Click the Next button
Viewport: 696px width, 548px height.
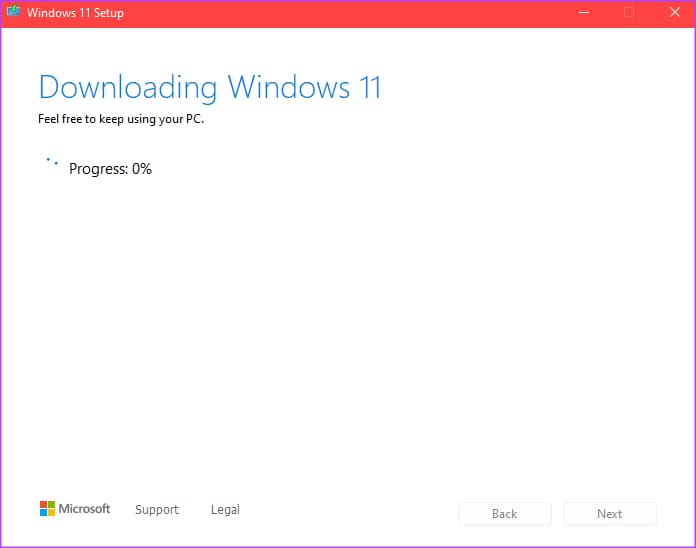(x=610, y=513)
